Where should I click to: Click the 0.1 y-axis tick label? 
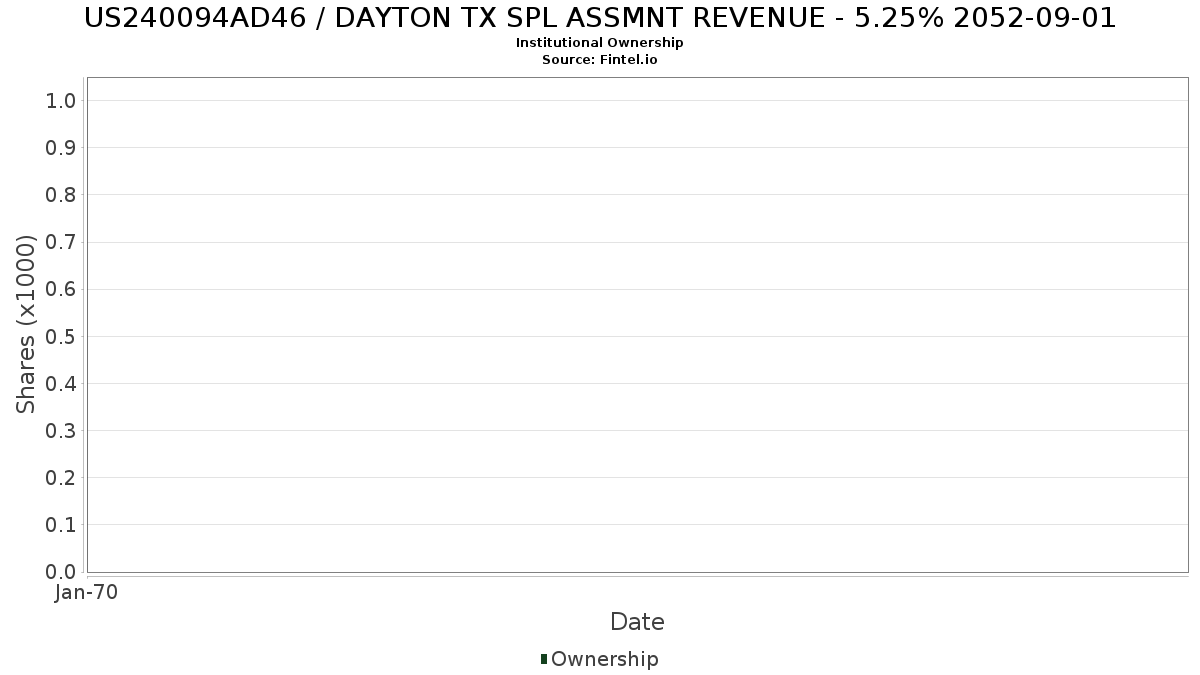[61, 525]
